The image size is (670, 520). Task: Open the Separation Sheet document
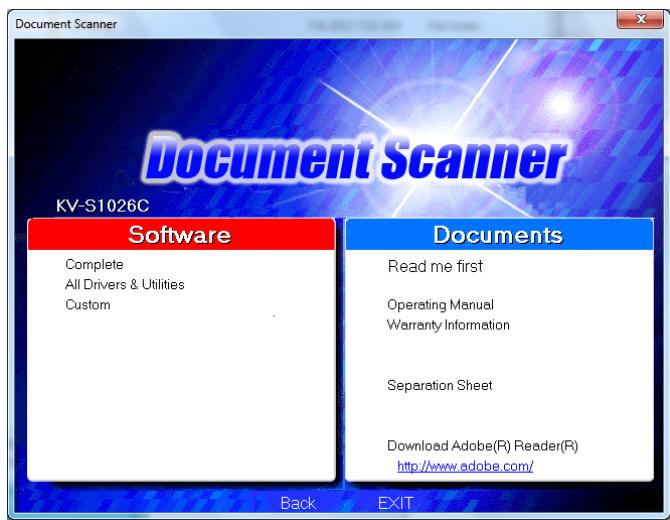(439, 385)
